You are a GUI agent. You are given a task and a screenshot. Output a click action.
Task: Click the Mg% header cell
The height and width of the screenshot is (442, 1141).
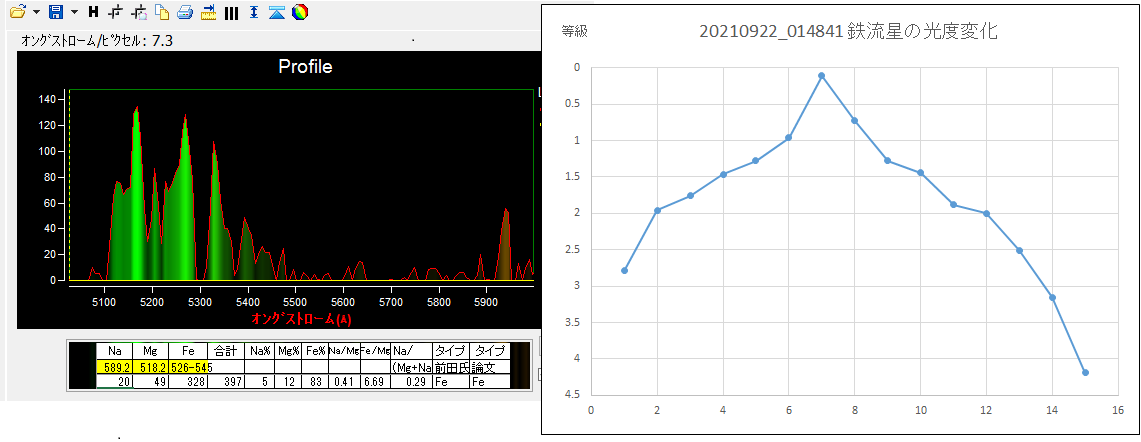coord(288,350)
